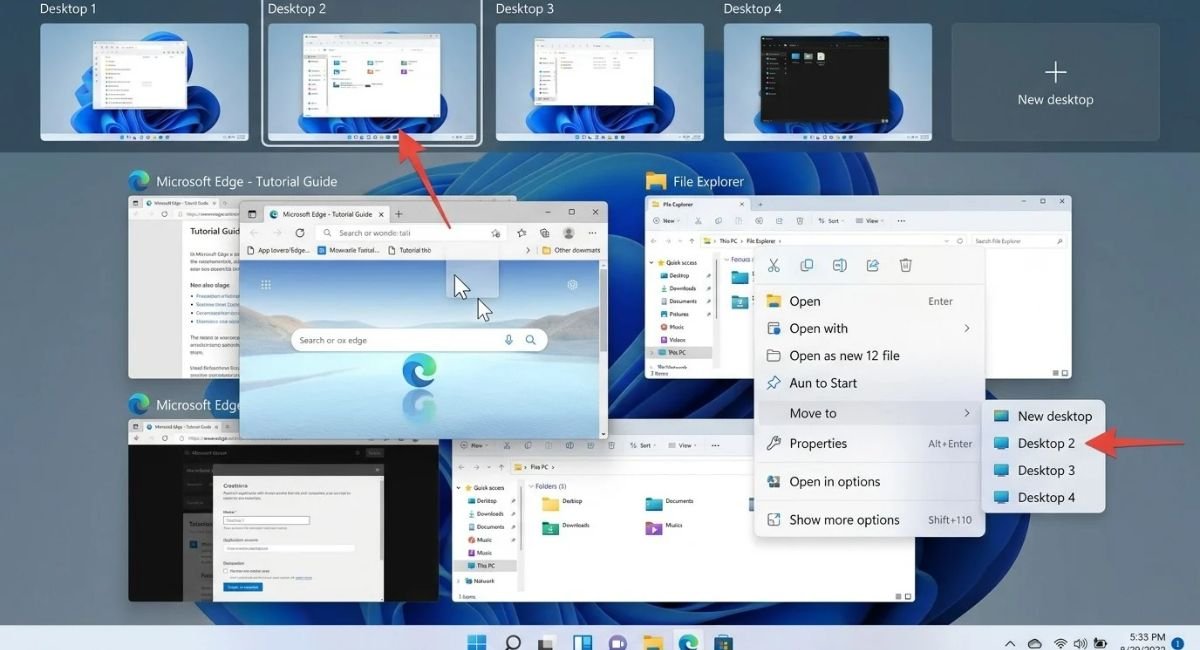Viewport: 1200px width, 650px height.
Task: Open Properties from the context menu
Action: pyautogui.click(x=869, y=443)
